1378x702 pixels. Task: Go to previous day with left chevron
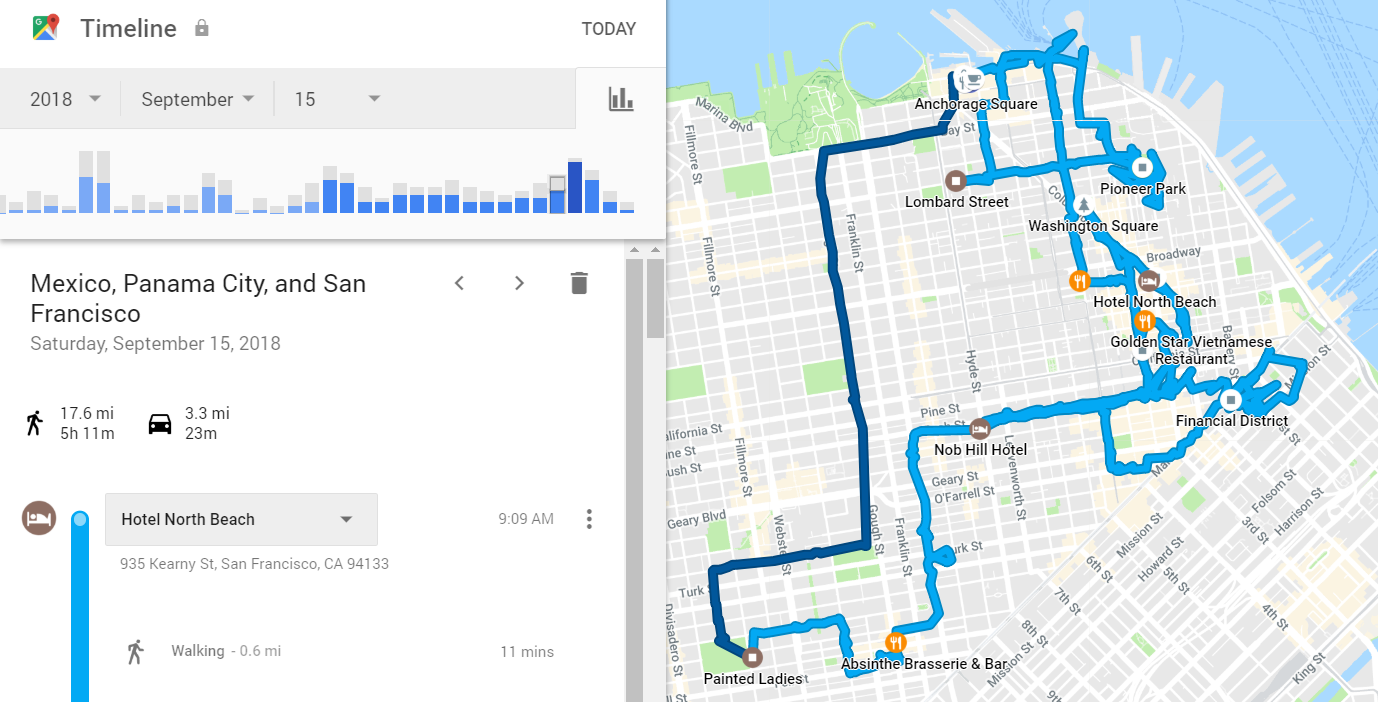459,283
